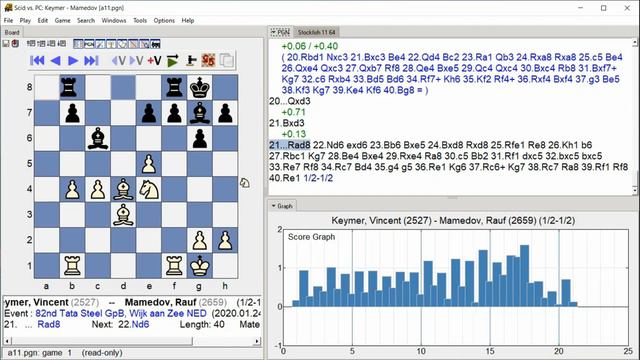This screenshot has height=360, width=640.
Task: Click the fourth database list icon in toolbar
Action: 61,43
